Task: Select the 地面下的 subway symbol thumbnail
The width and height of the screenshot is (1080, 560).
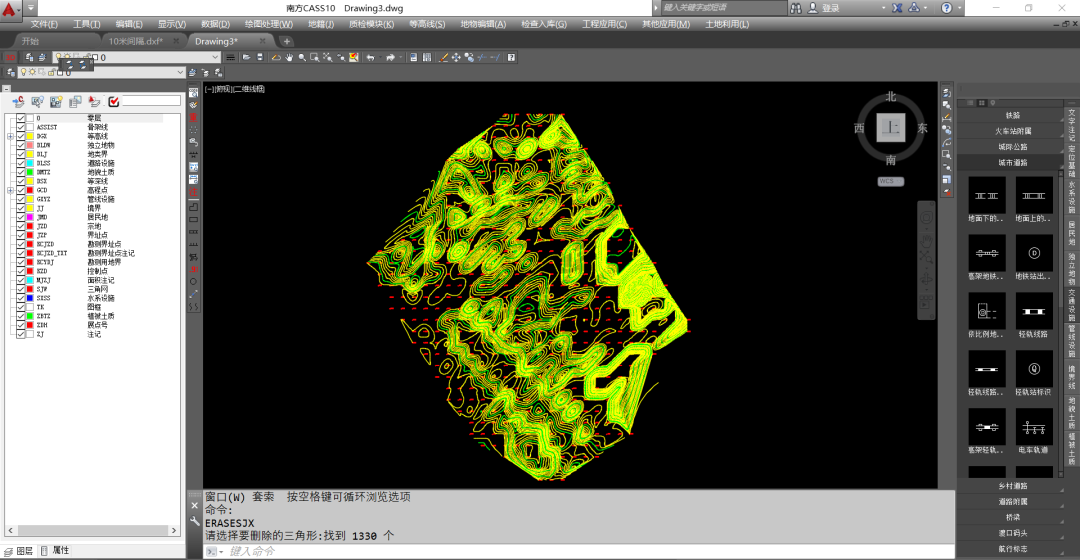Action: pos(986,196)
